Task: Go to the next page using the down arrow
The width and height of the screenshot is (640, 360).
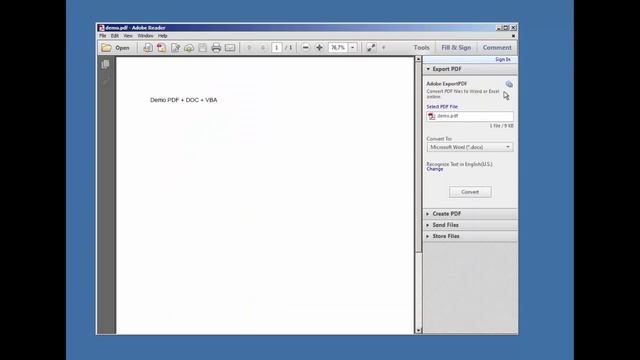Action: tap(263, 48)
